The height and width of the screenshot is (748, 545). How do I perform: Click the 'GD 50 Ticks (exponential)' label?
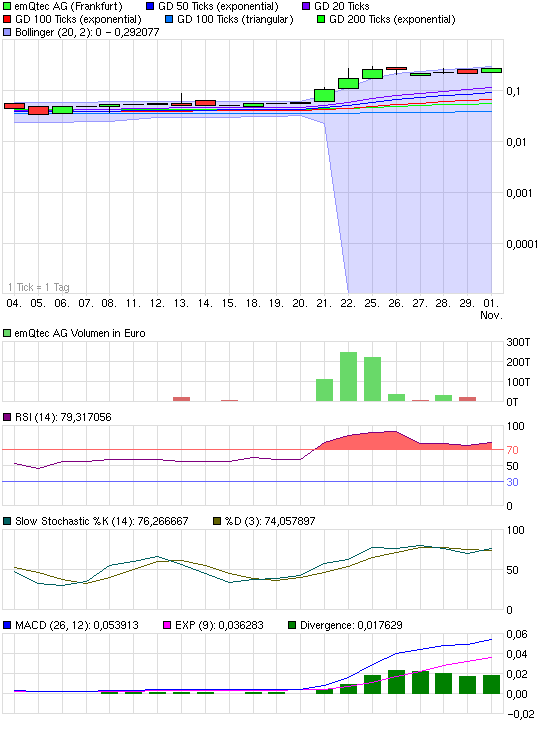click(x=218, y=7)
